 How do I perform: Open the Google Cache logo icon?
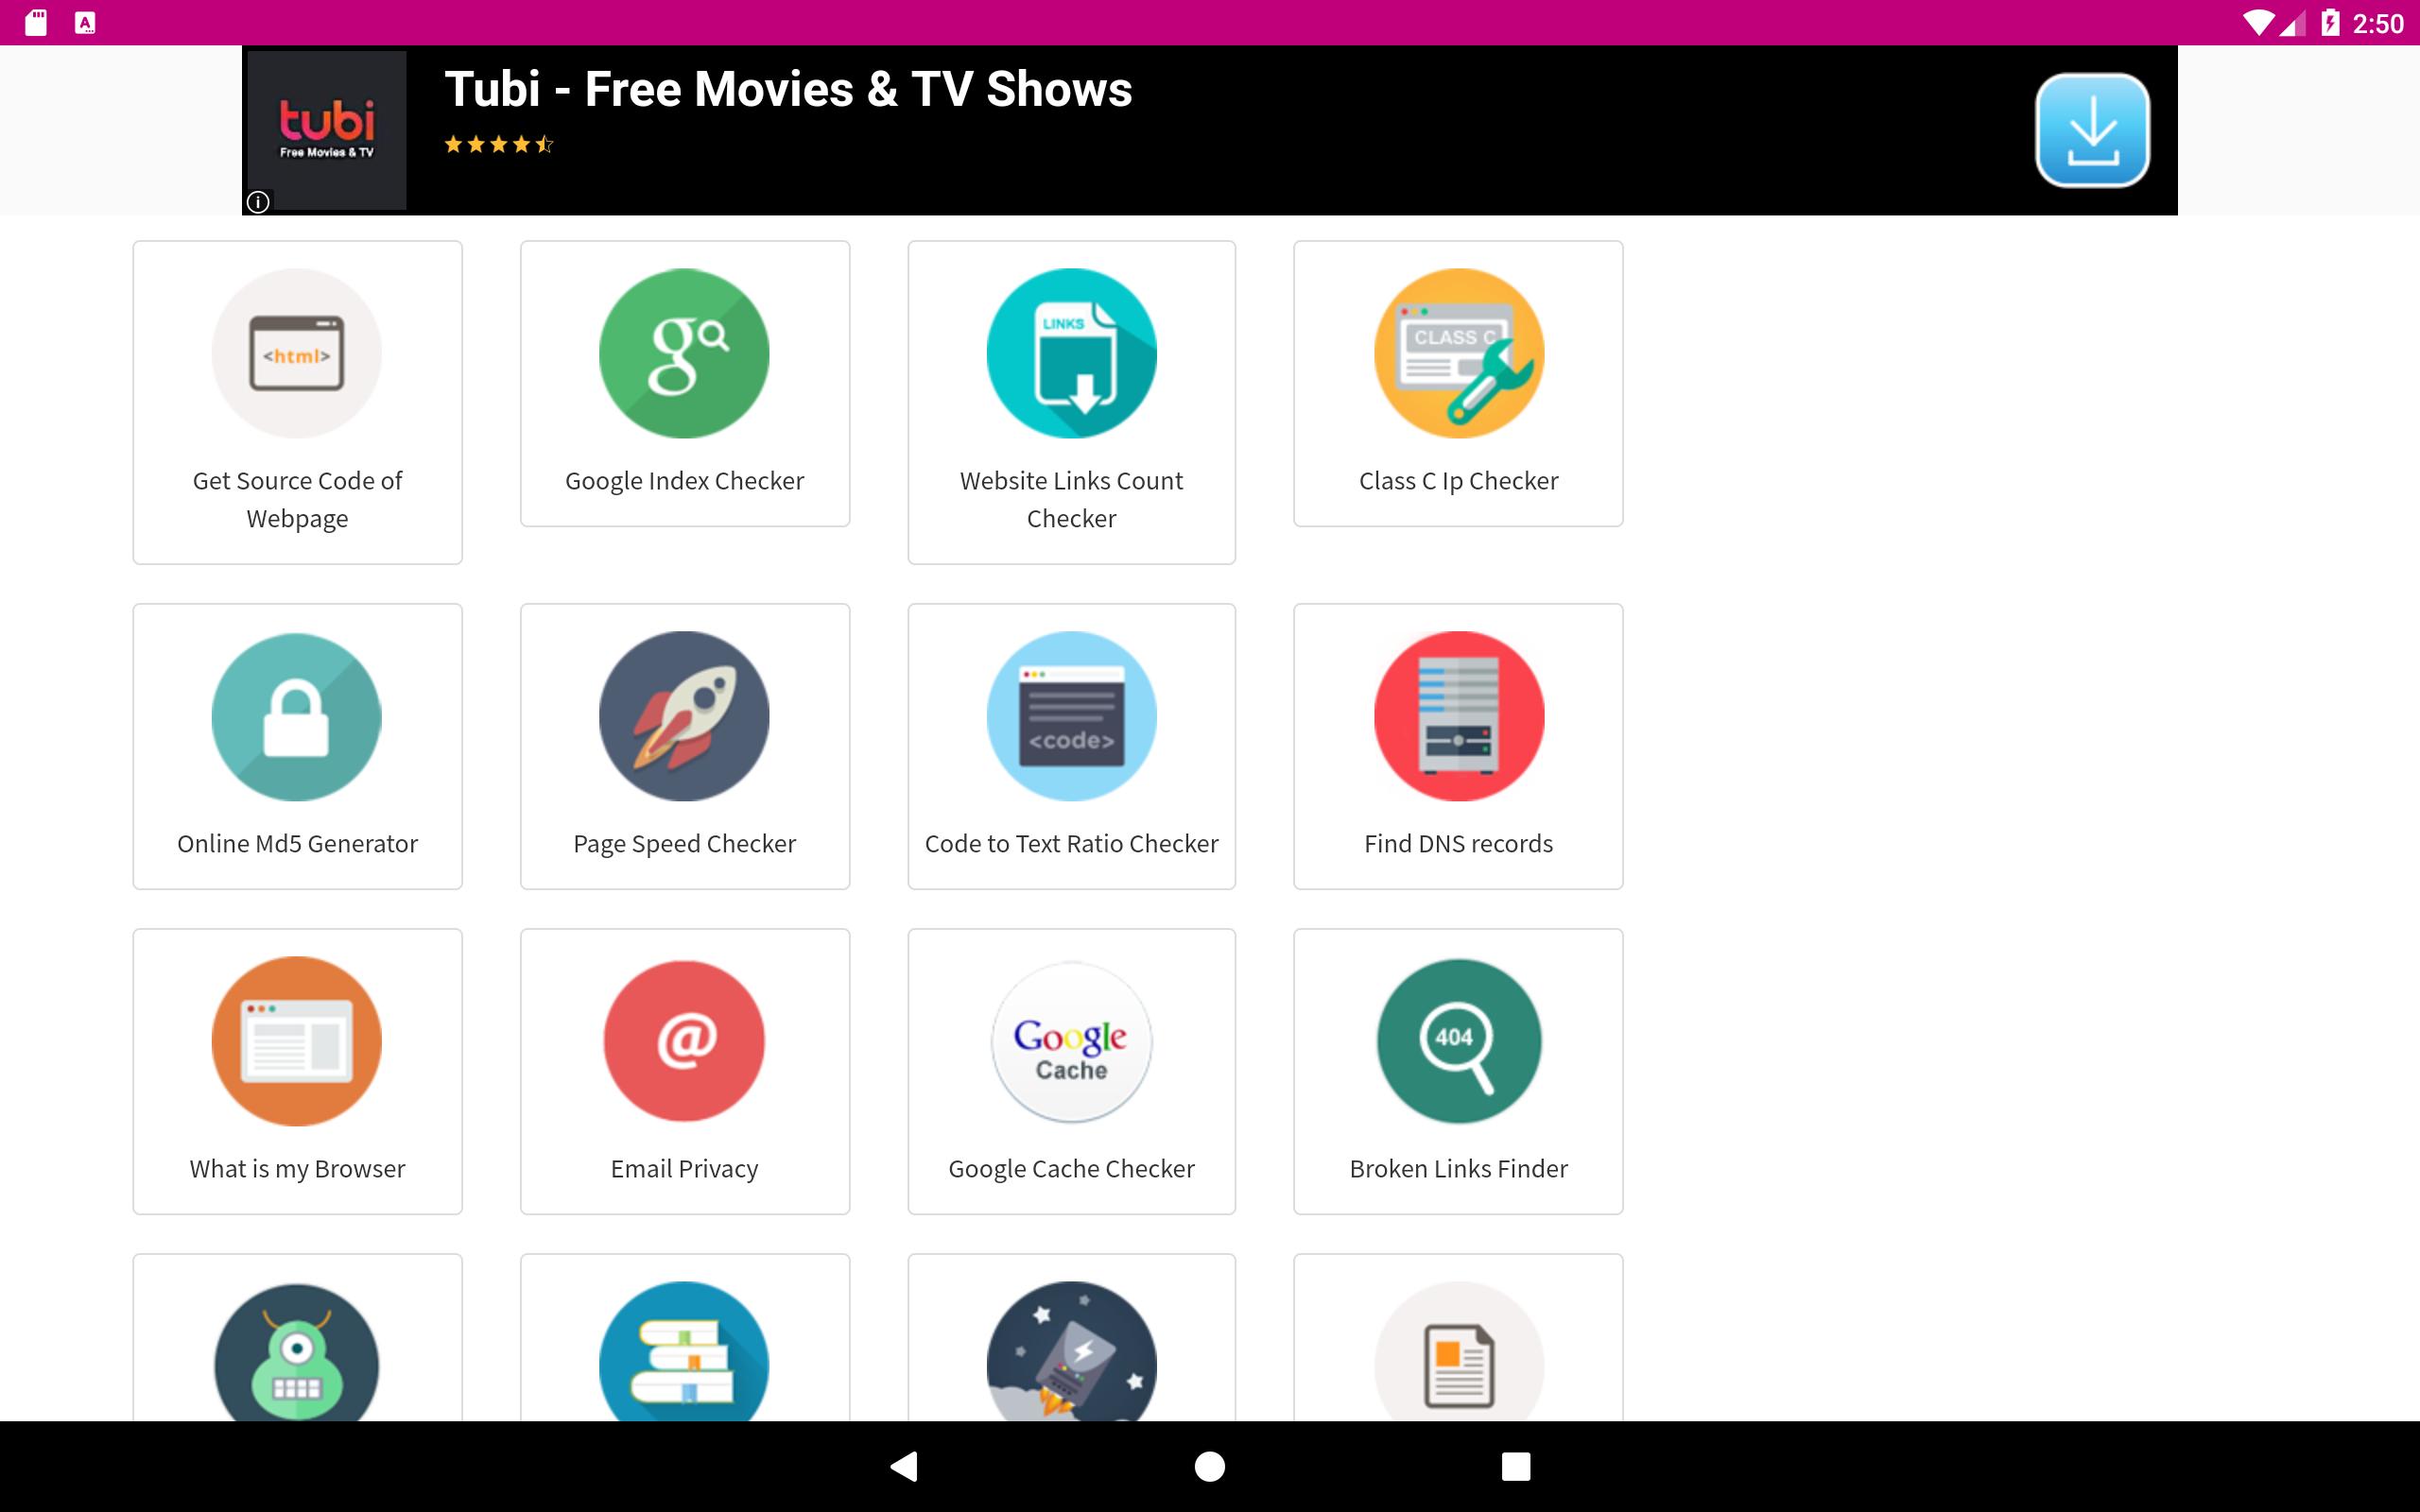[1071, 1041]
